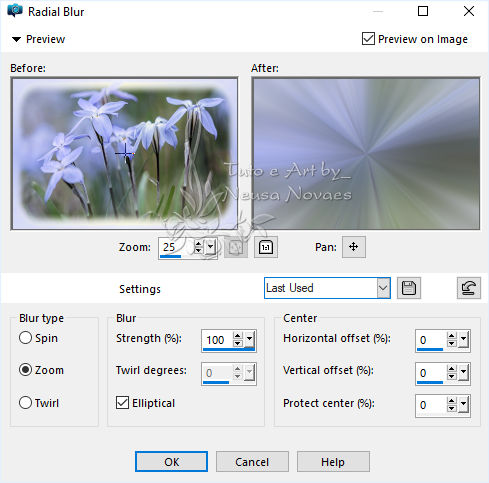Open the Zoom value slider dropdown
The width and height of the screenshot is (489, 483).
coord(211,247)
